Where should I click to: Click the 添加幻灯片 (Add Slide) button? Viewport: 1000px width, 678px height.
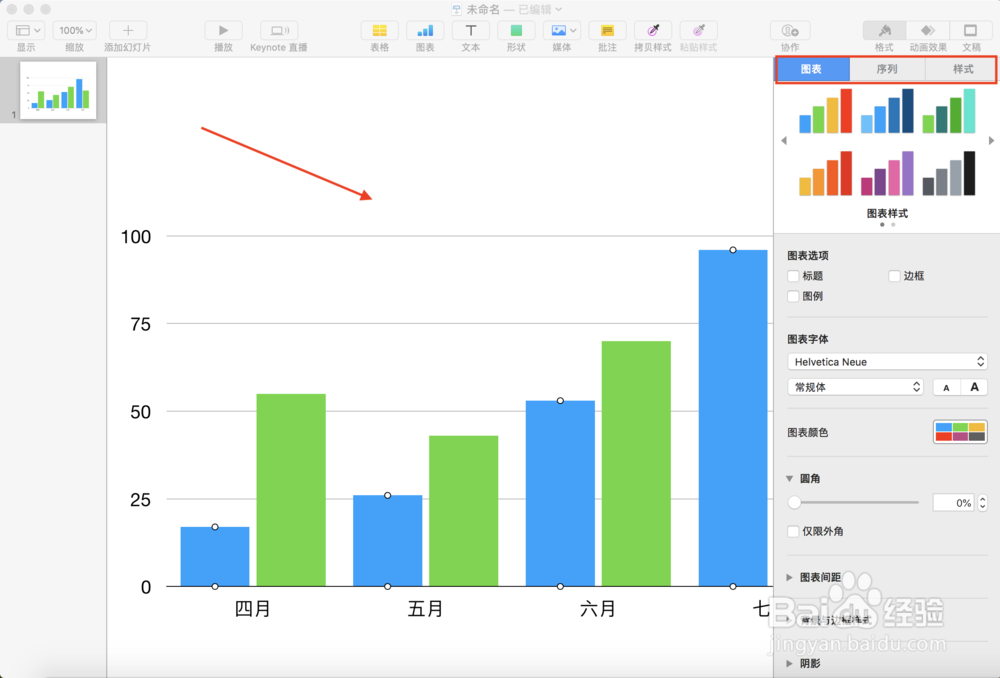click(127, 31)
